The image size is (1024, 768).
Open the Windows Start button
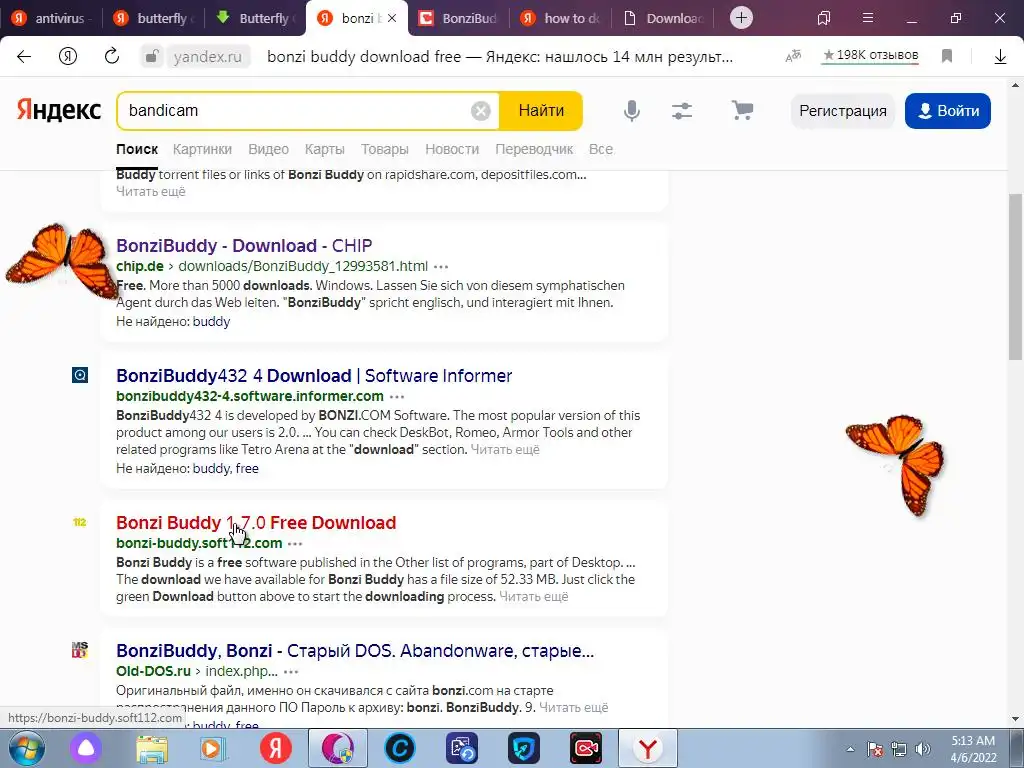click(x=26, y=748)
